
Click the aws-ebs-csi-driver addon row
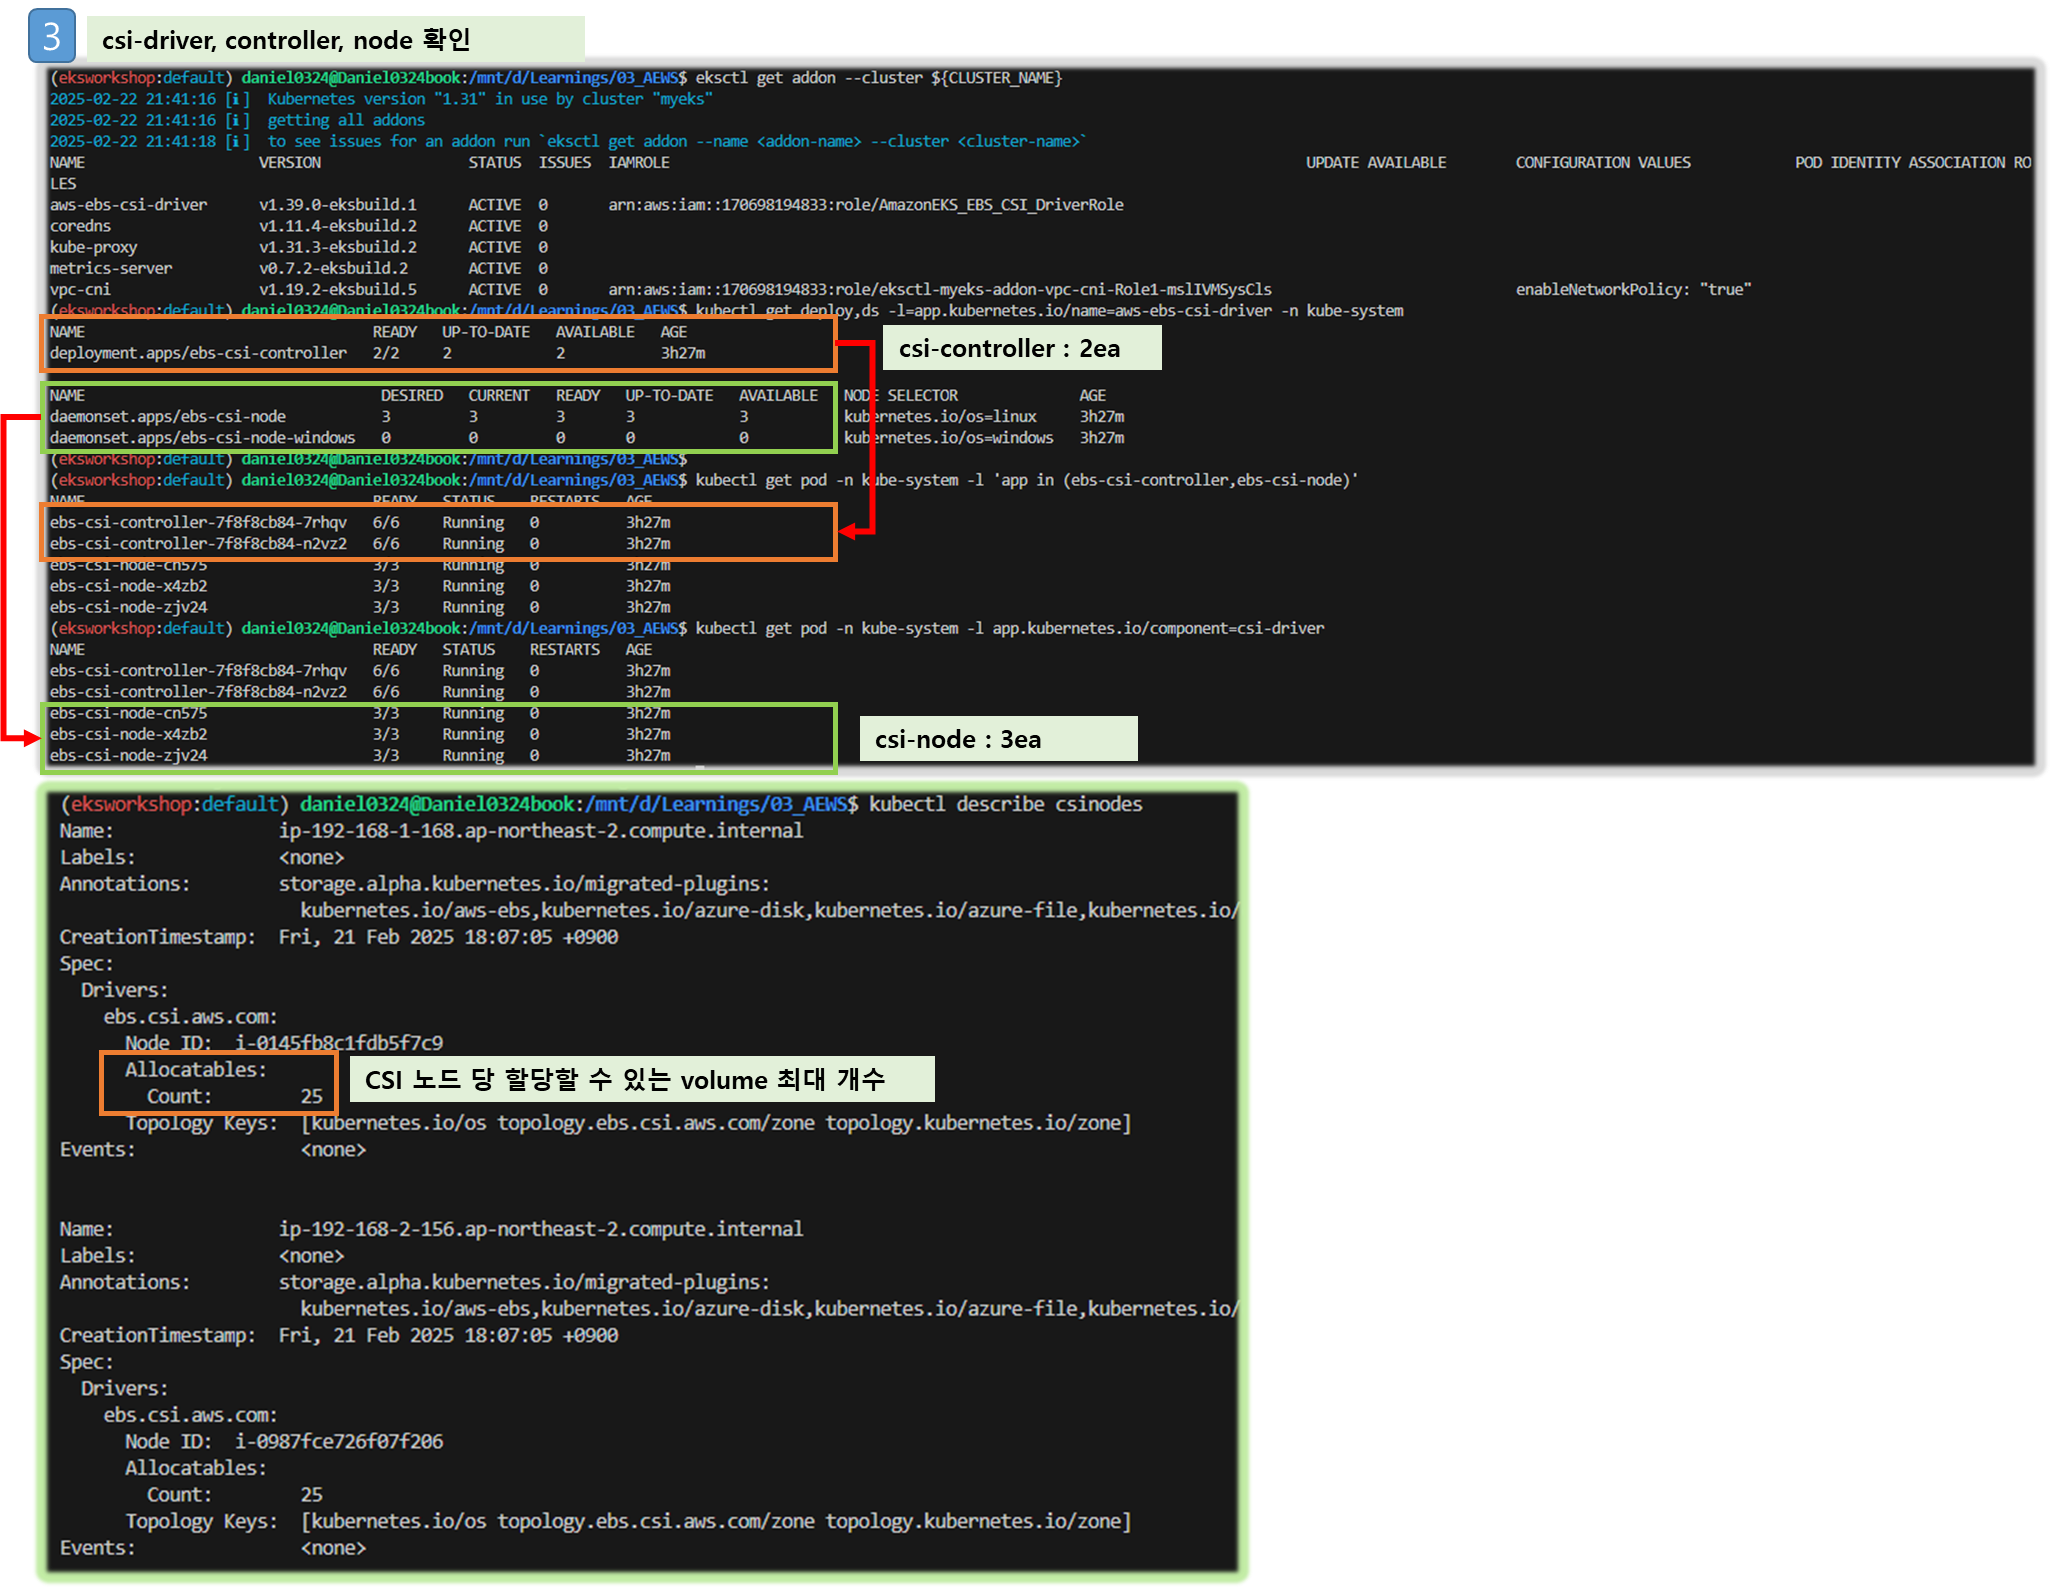(x=128, y=205)
